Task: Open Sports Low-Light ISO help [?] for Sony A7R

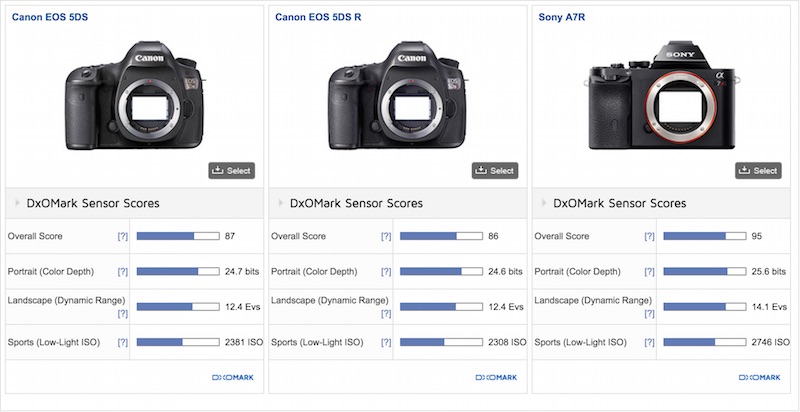Action: point(649,342)
